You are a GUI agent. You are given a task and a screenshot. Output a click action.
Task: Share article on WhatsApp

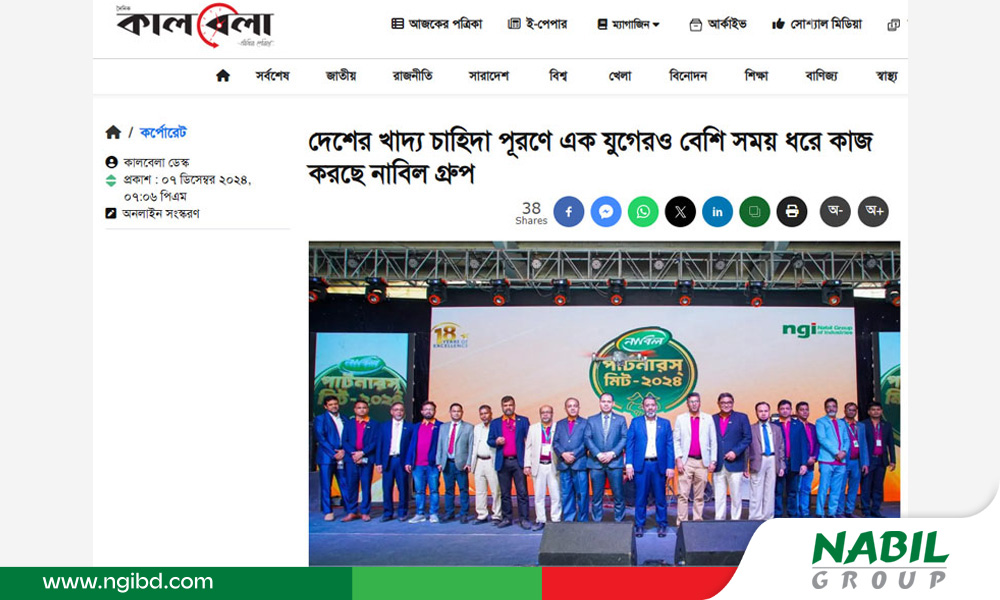point(643,212)
